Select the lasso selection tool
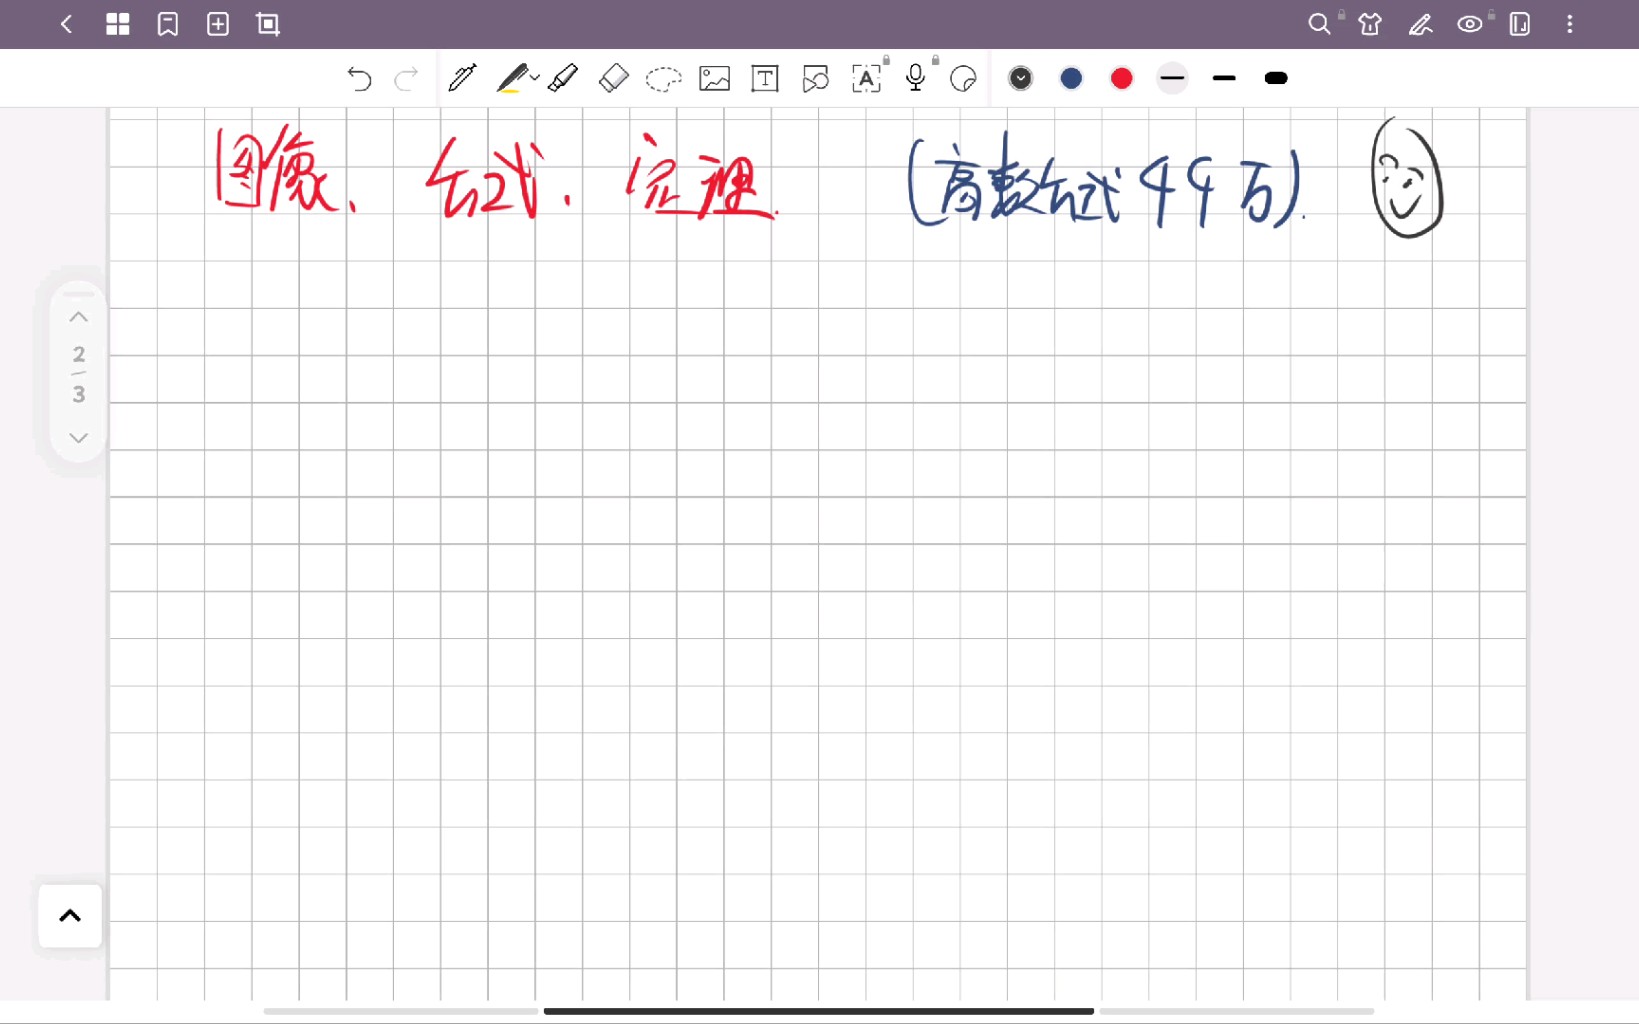 (x=663, y=78)
